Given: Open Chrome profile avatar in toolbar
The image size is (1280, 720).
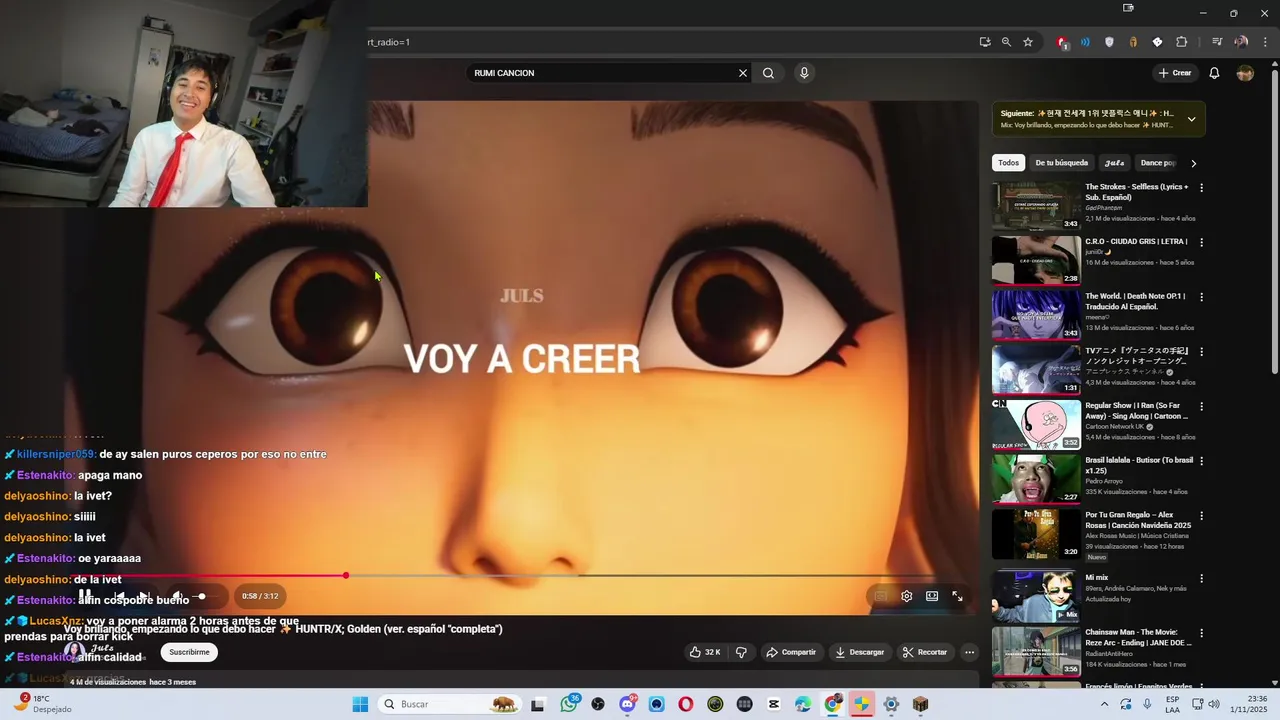Looking at the screenshot, I should [x=1241, y=42].
